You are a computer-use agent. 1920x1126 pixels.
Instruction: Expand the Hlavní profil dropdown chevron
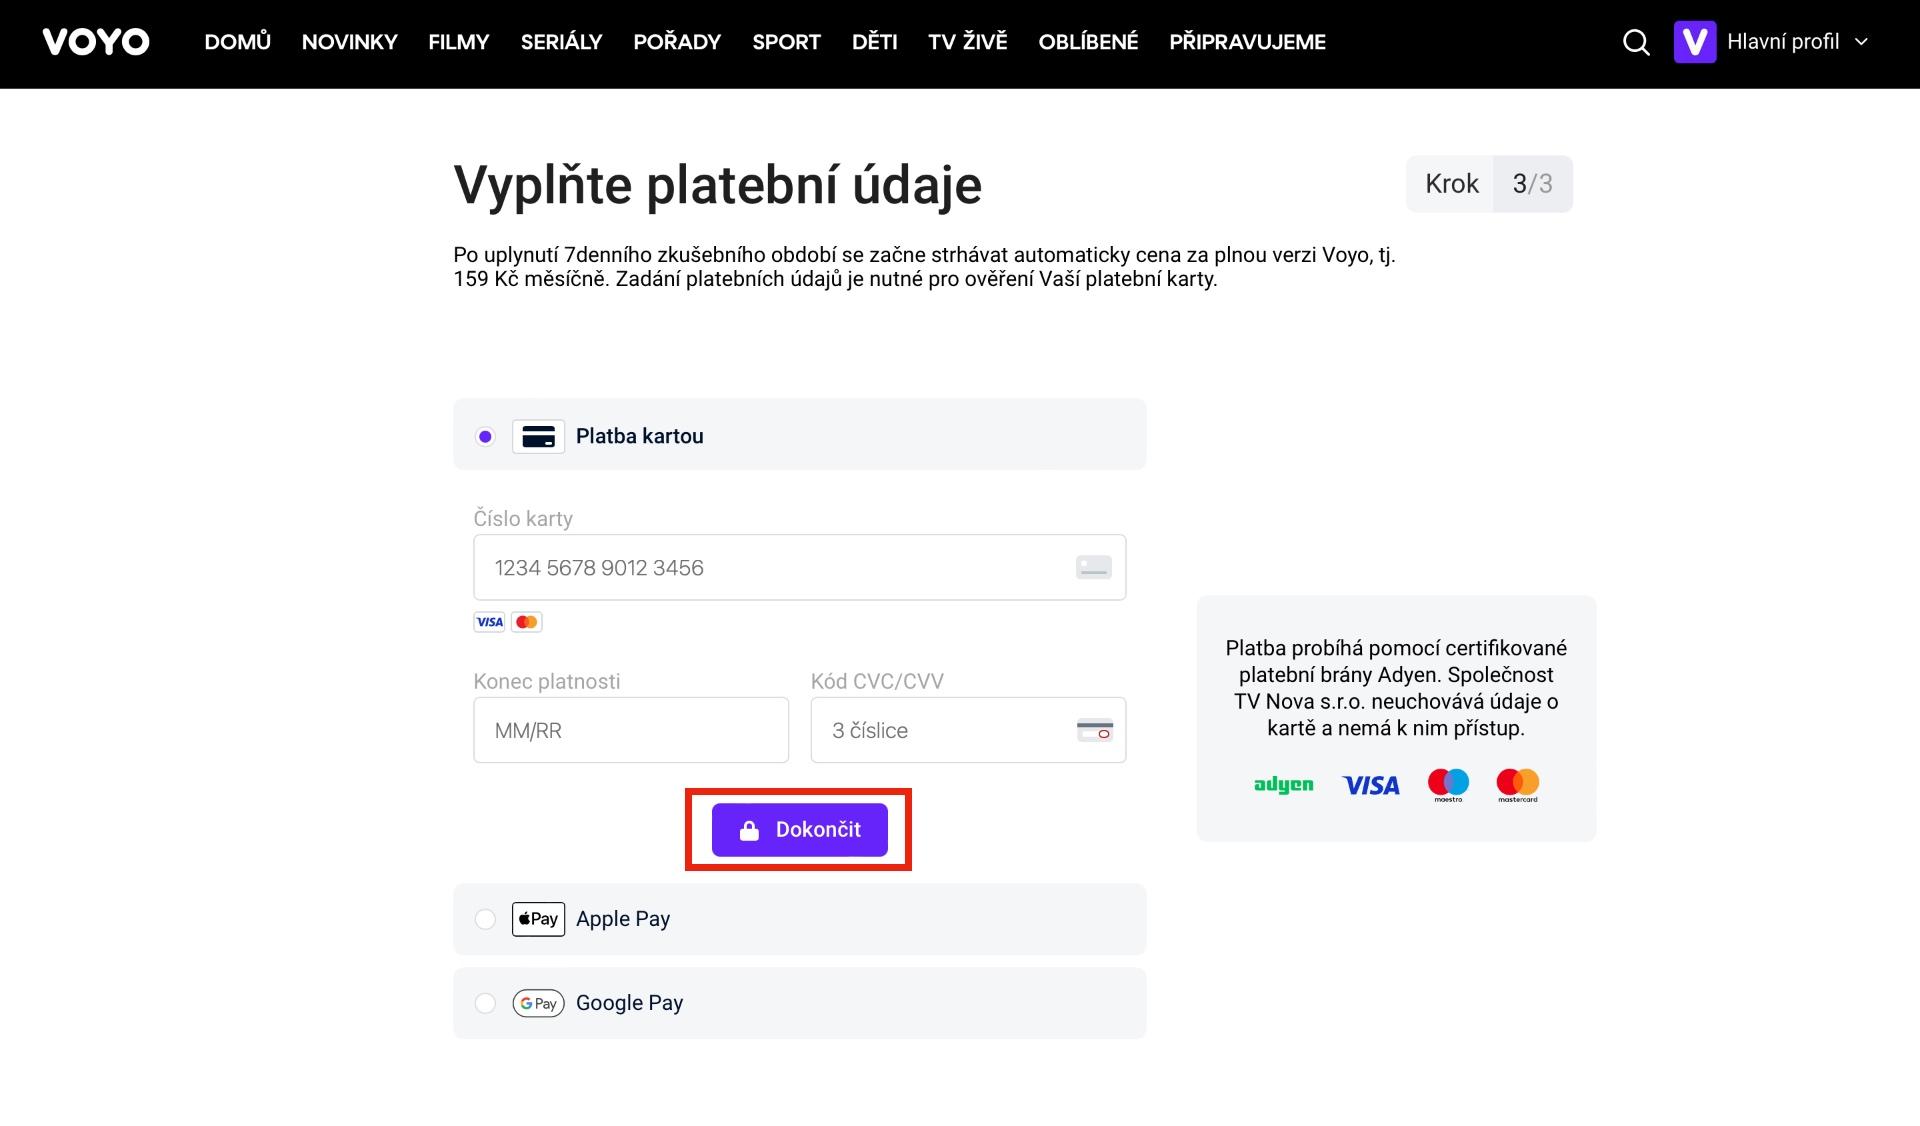point(1861,42)
